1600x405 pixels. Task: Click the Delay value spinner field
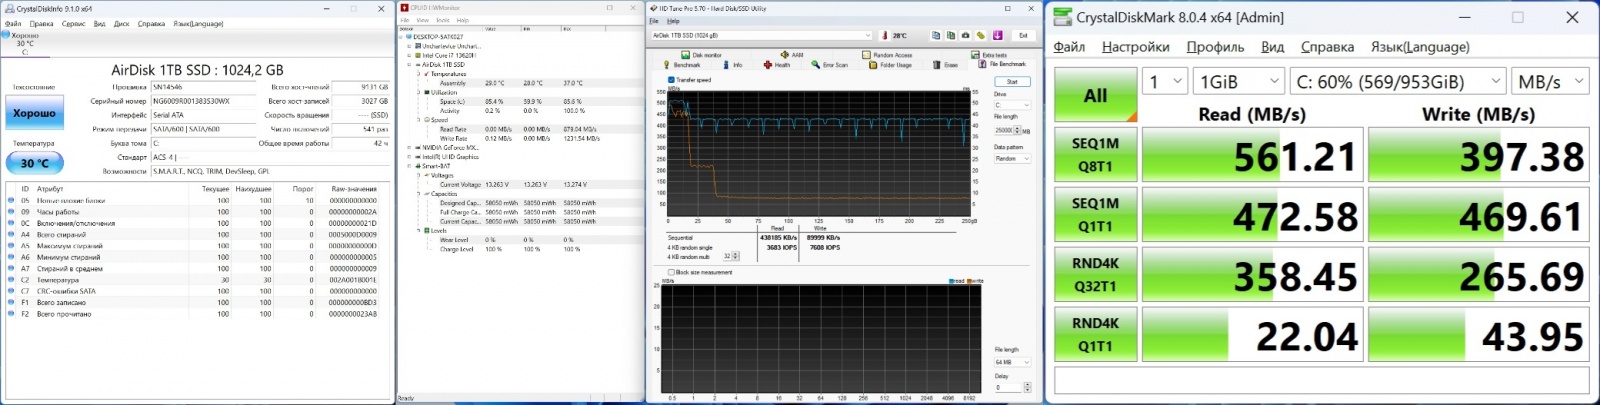click(x=1009, y=388)
